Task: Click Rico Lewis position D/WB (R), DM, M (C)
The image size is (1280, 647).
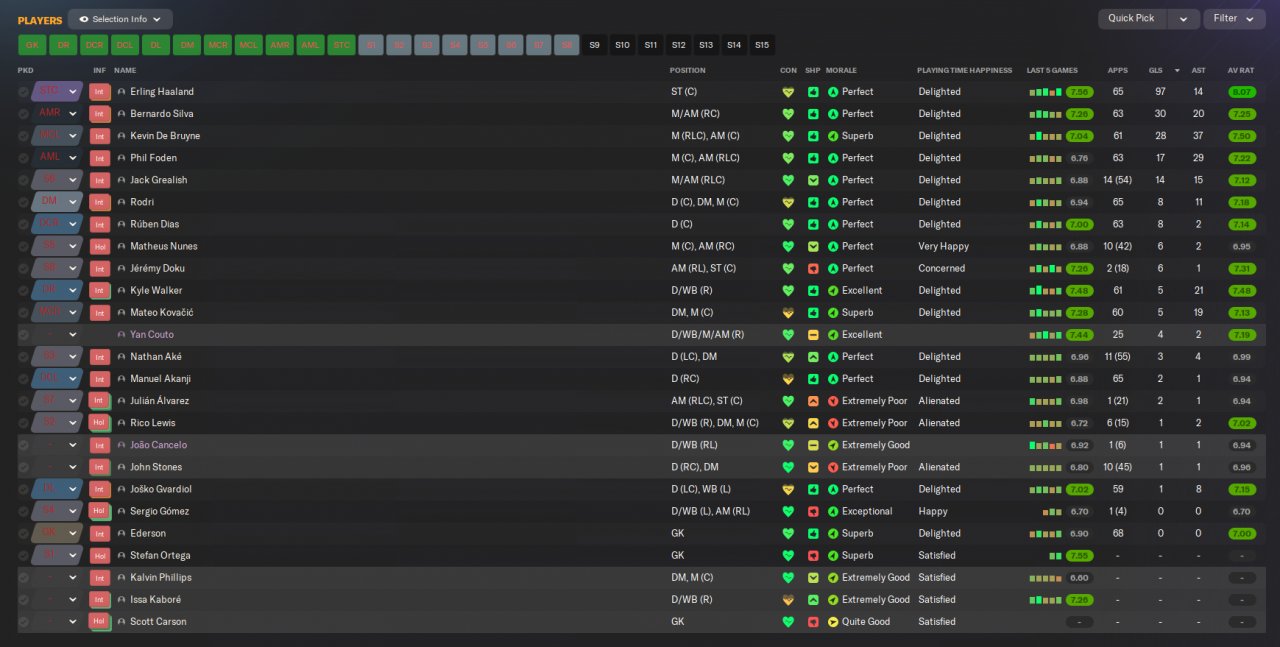Action: (x=715, y=423)
